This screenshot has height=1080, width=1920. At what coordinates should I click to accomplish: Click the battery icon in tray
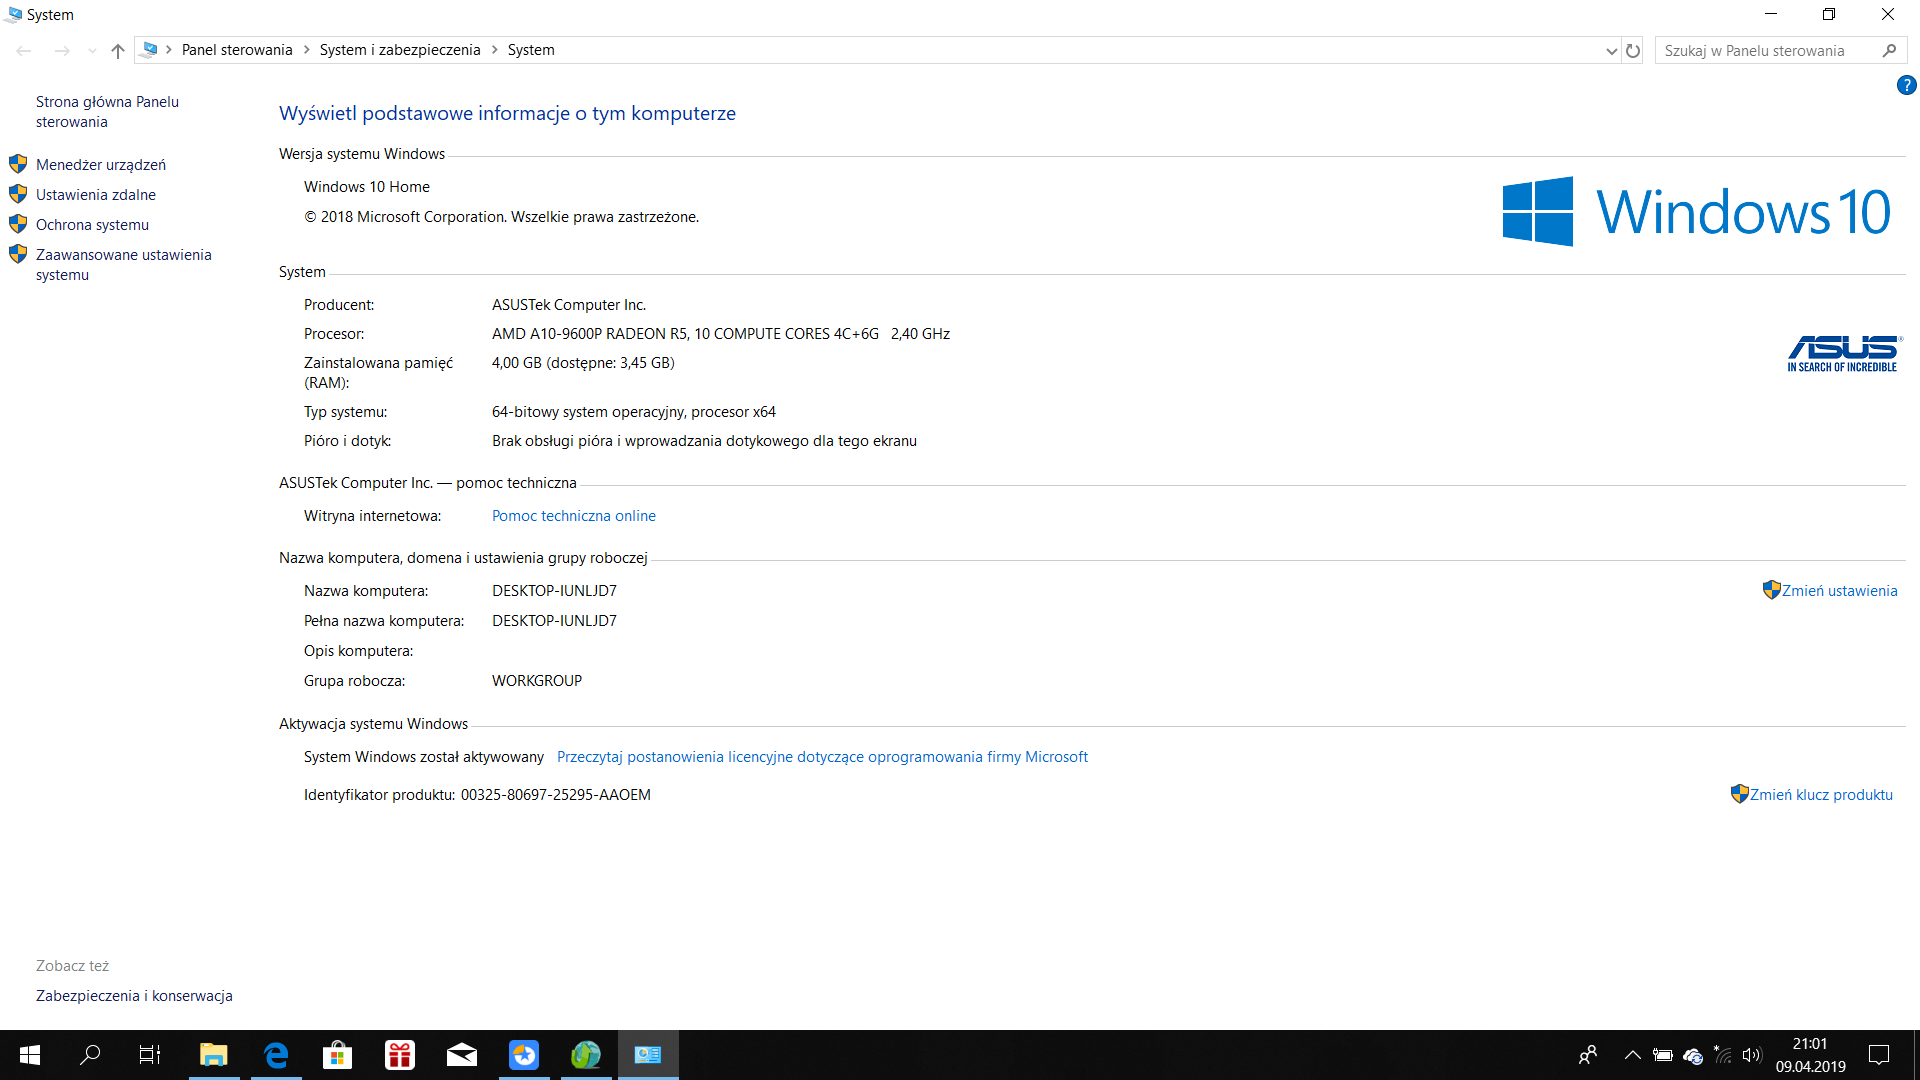1662,1055
